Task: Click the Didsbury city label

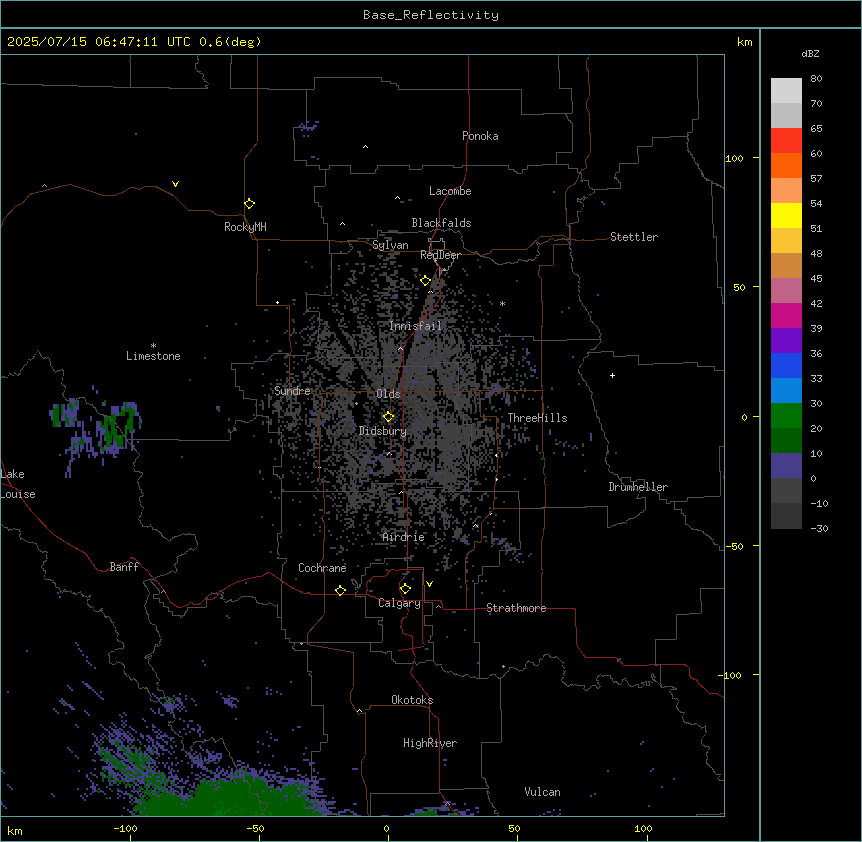Action: [x=383, y=431]
